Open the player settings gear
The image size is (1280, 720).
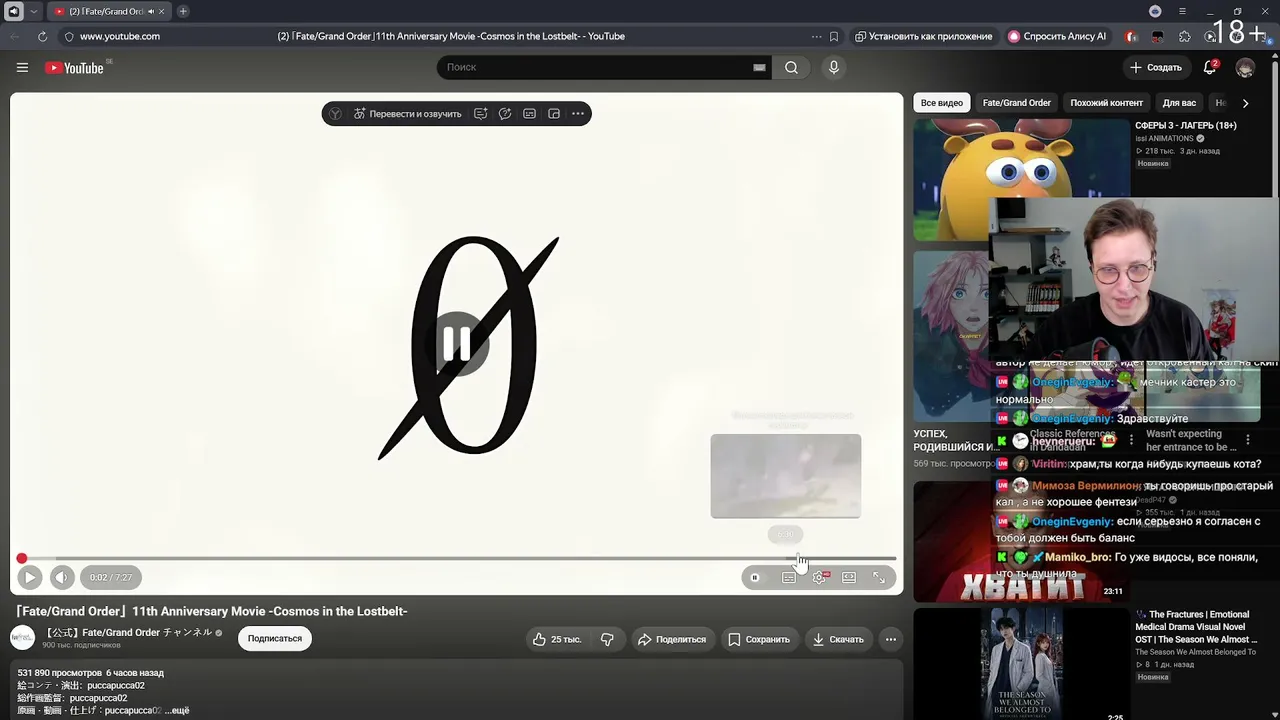point(819,577)
